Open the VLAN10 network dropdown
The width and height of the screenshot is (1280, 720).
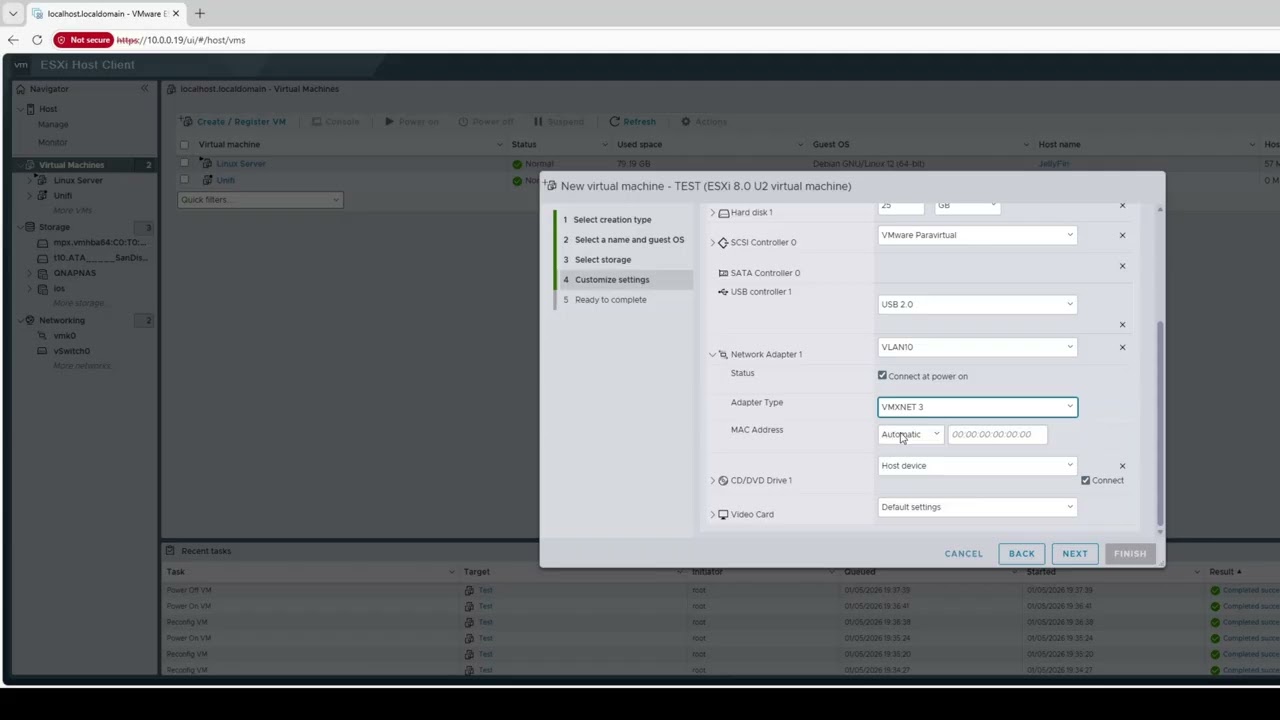pos(977,347)
